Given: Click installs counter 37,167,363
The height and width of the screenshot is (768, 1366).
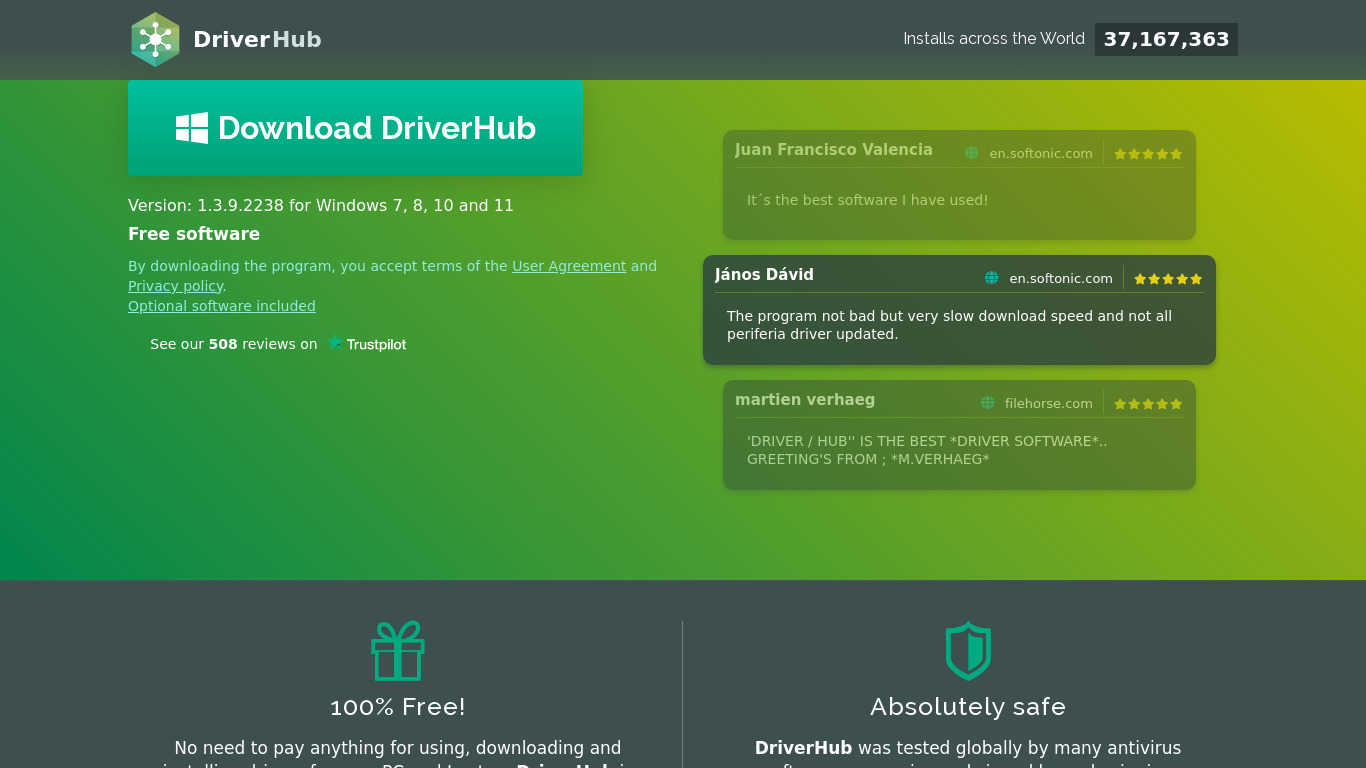Looking at the screenshot, I should 1166,39.
